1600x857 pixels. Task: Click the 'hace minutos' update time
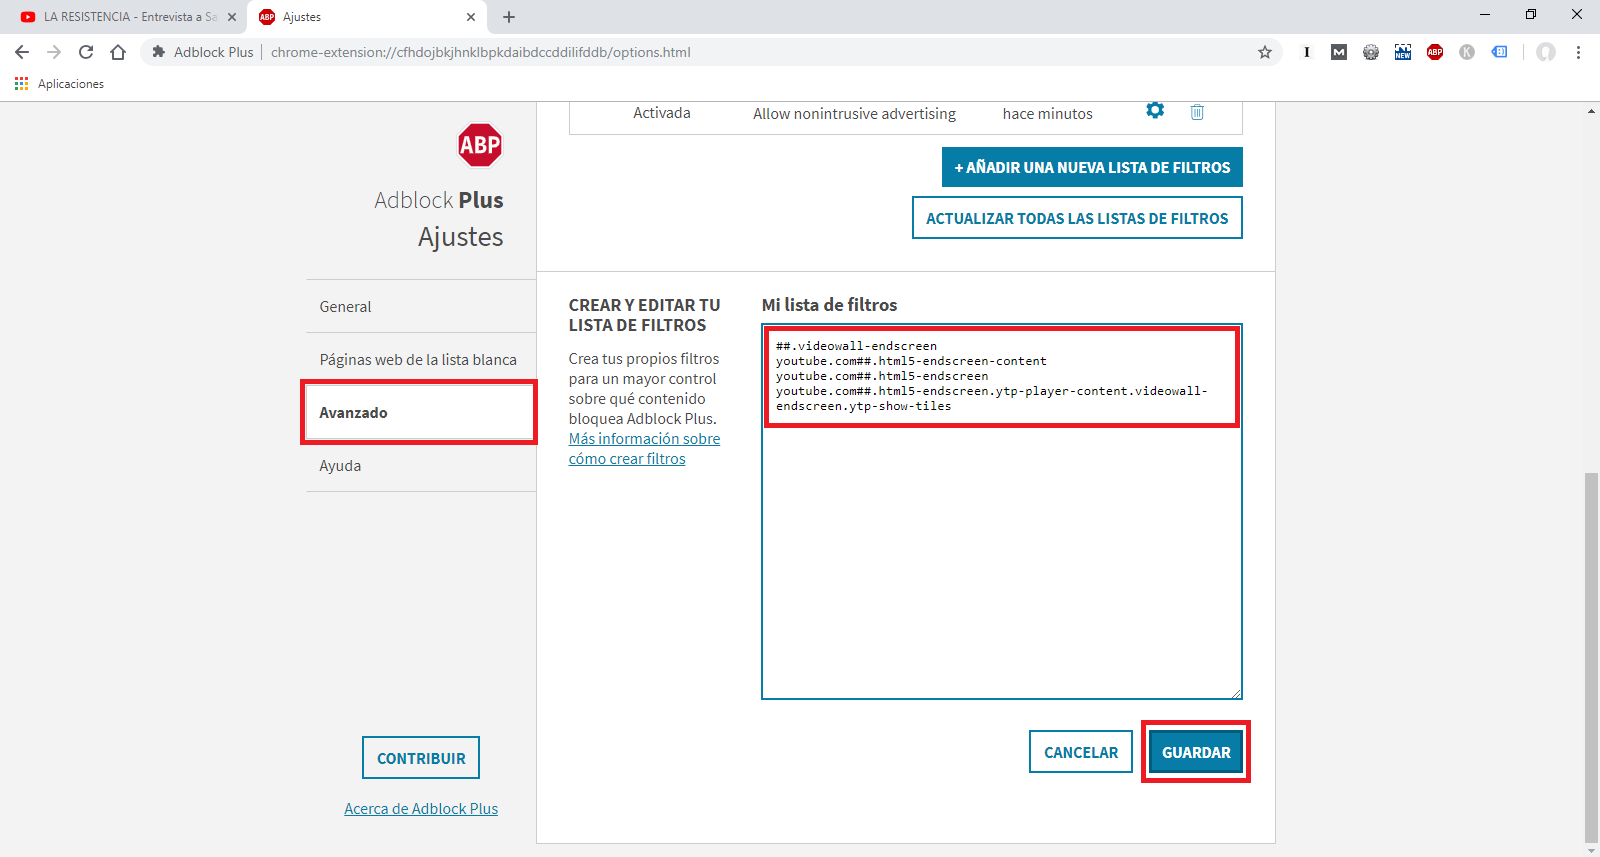[x=1048, y=114]
